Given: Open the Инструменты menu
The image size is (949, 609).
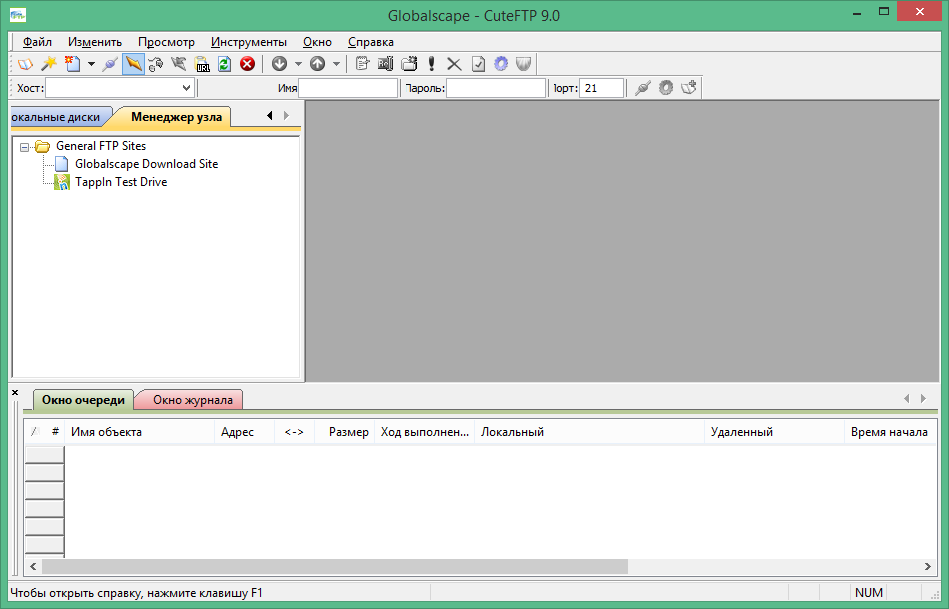Looking at the screenshot, I should tap(249, 42).
